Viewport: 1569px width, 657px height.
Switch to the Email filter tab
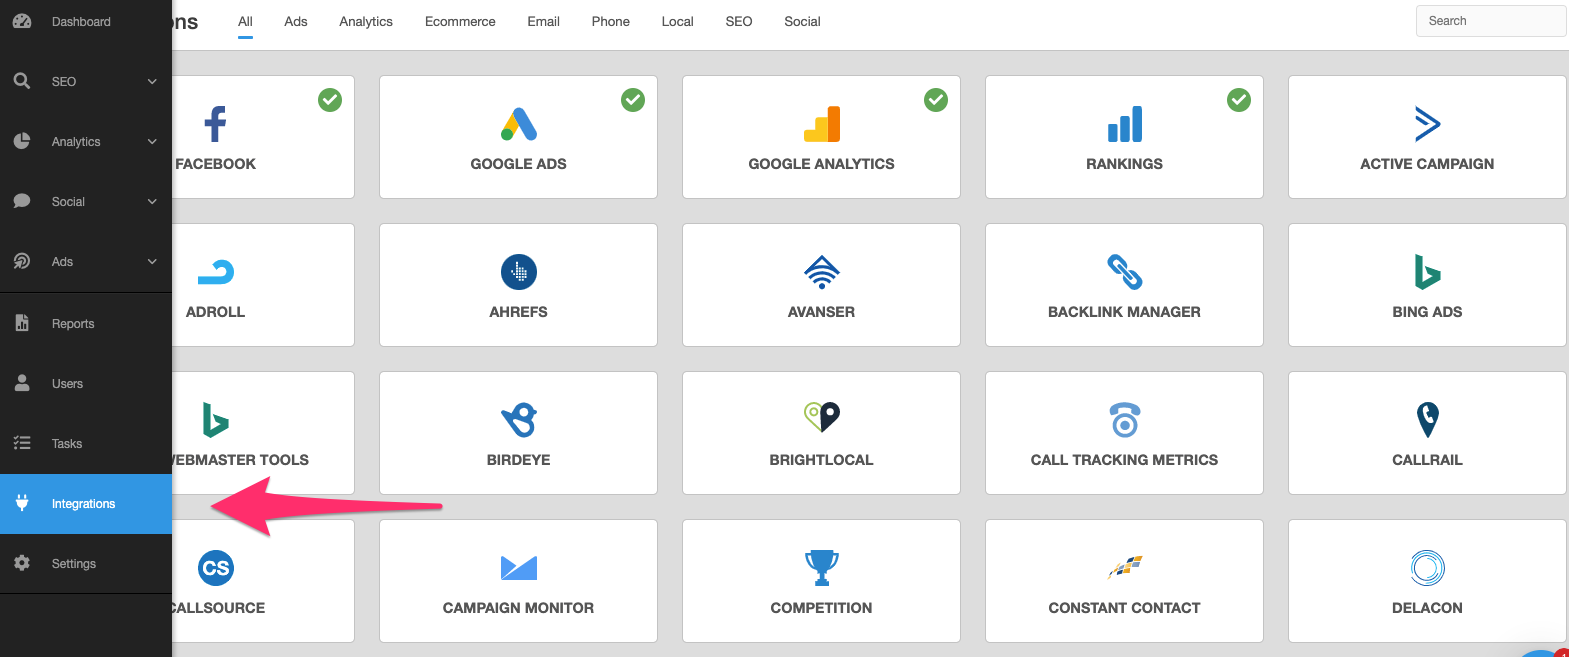544,21
